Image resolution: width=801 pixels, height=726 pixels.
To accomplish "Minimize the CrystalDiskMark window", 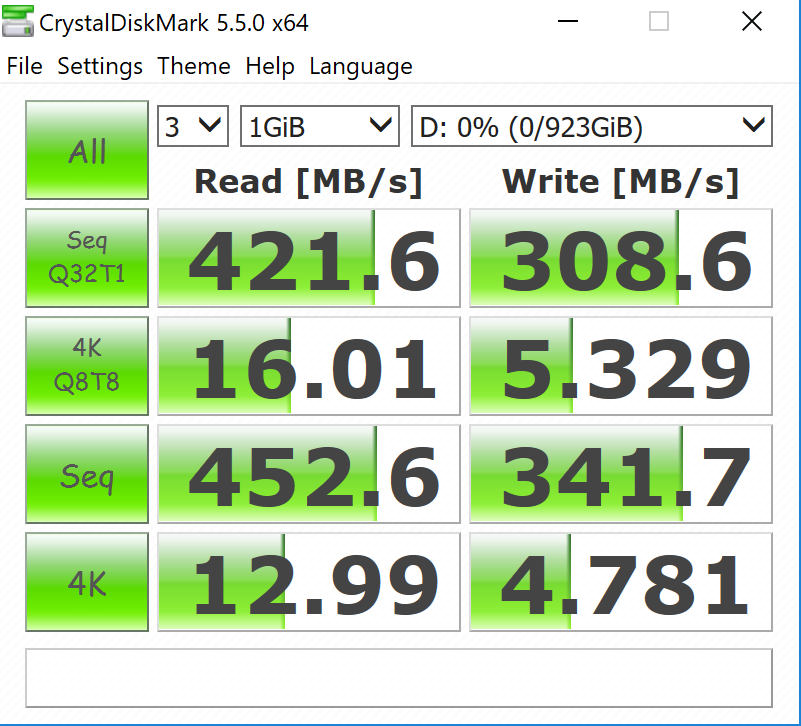I will click(x=568, y=21).
